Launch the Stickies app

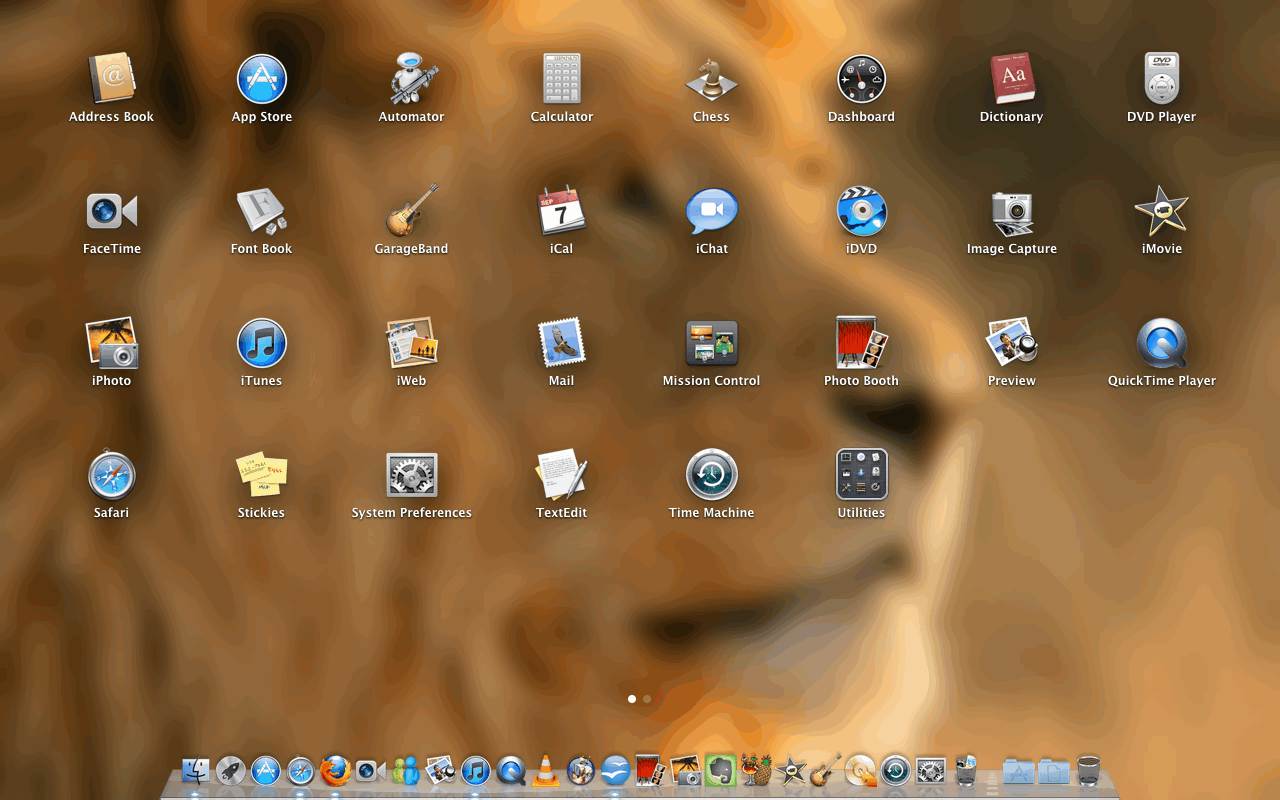261,475
